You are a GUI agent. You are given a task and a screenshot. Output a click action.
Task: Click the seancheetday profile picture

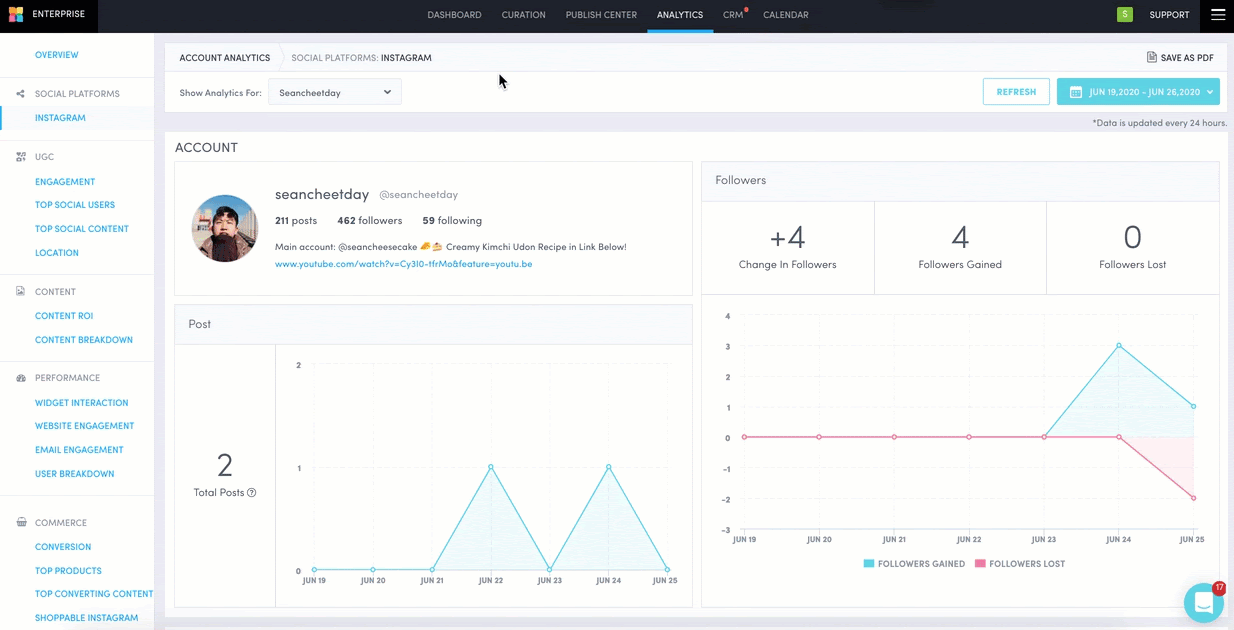click(225, 228)
